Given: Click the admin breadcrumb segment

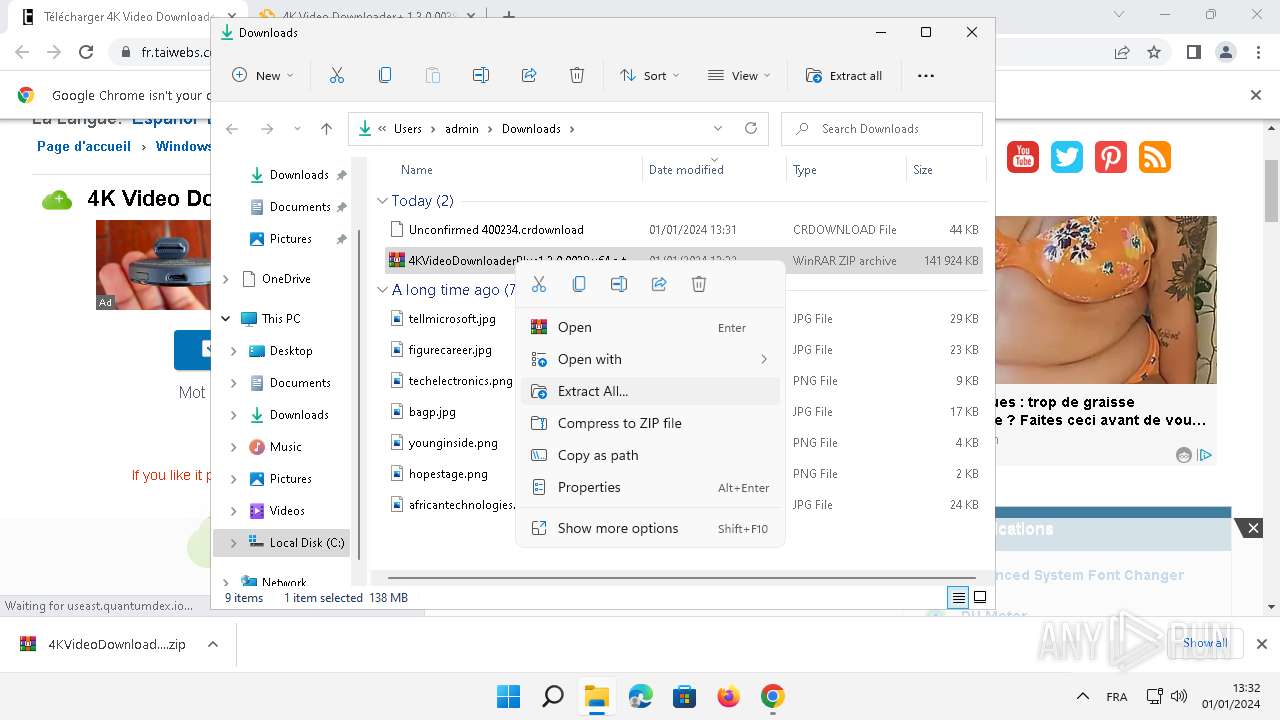Looking at the screenshot, I should click(x=462, y=129).
